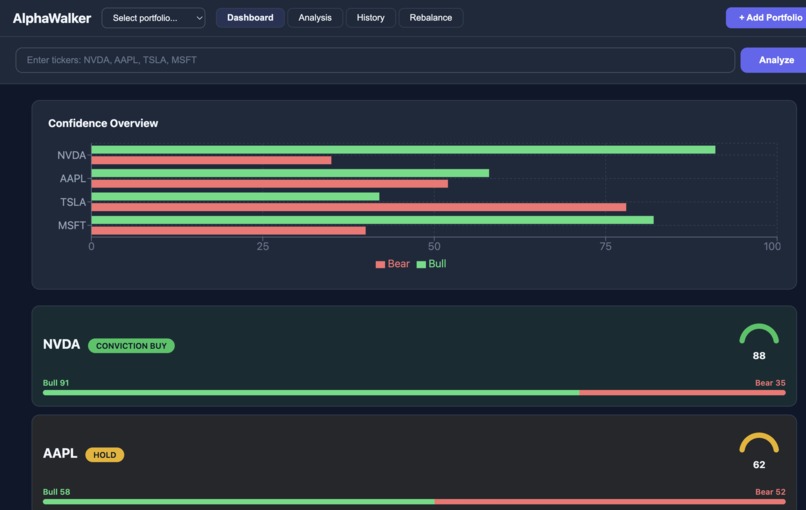This screenshot has width=806, height=510.
Task: Go to the History tab
Action: [x=371, y=18]
